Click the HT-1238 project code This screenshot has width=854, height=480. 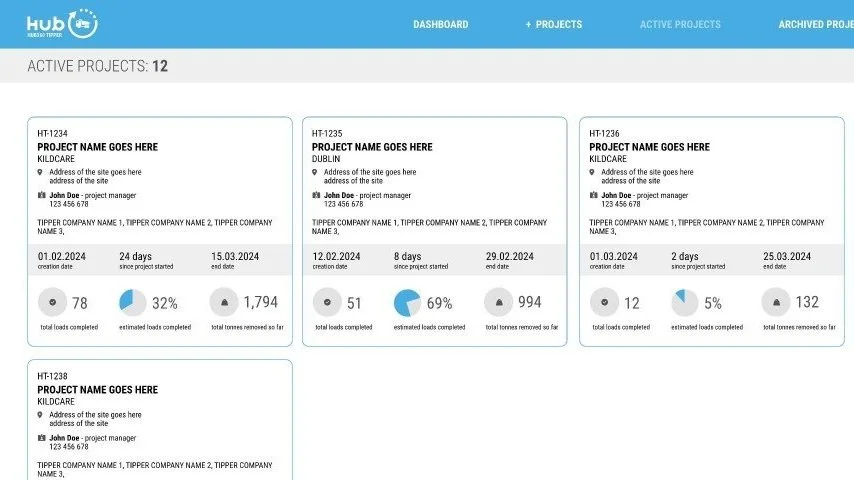tap(52, 376)
